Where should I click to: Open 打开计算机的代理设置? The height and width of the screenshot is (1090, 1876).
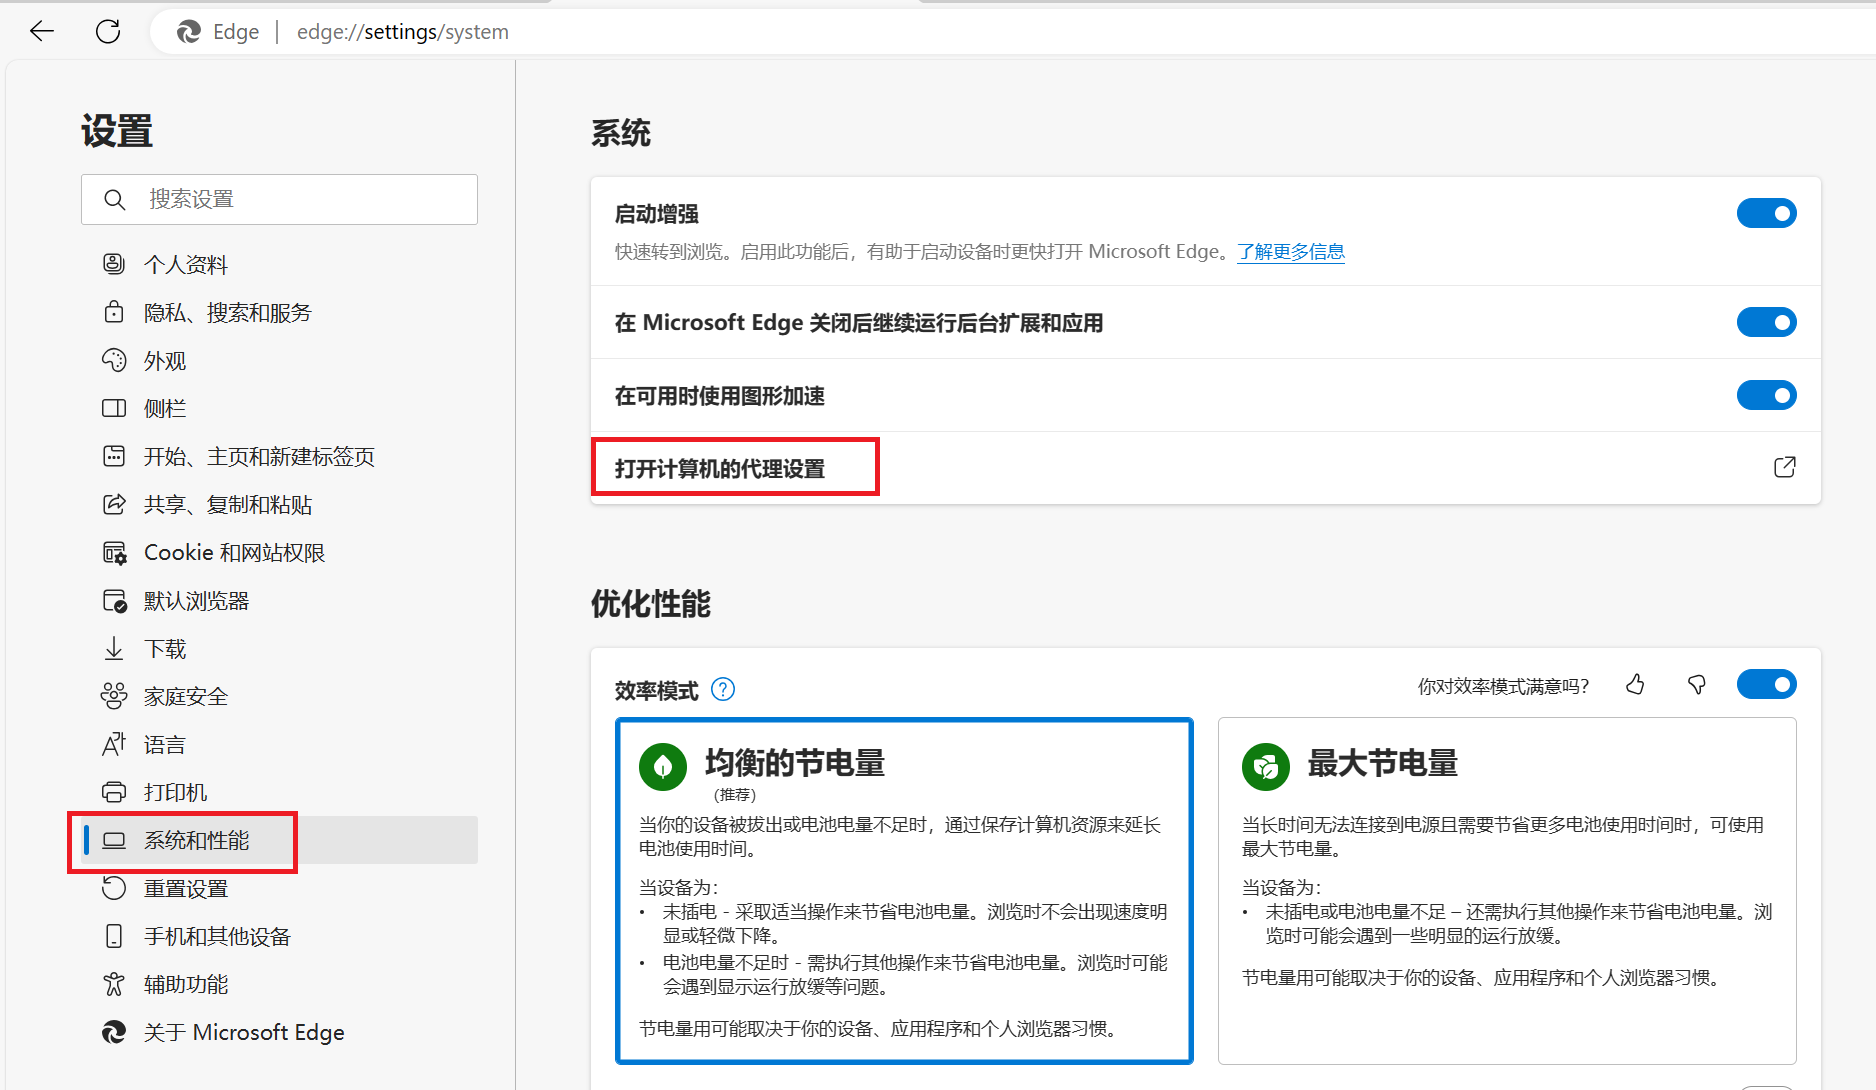point(1205,467)
